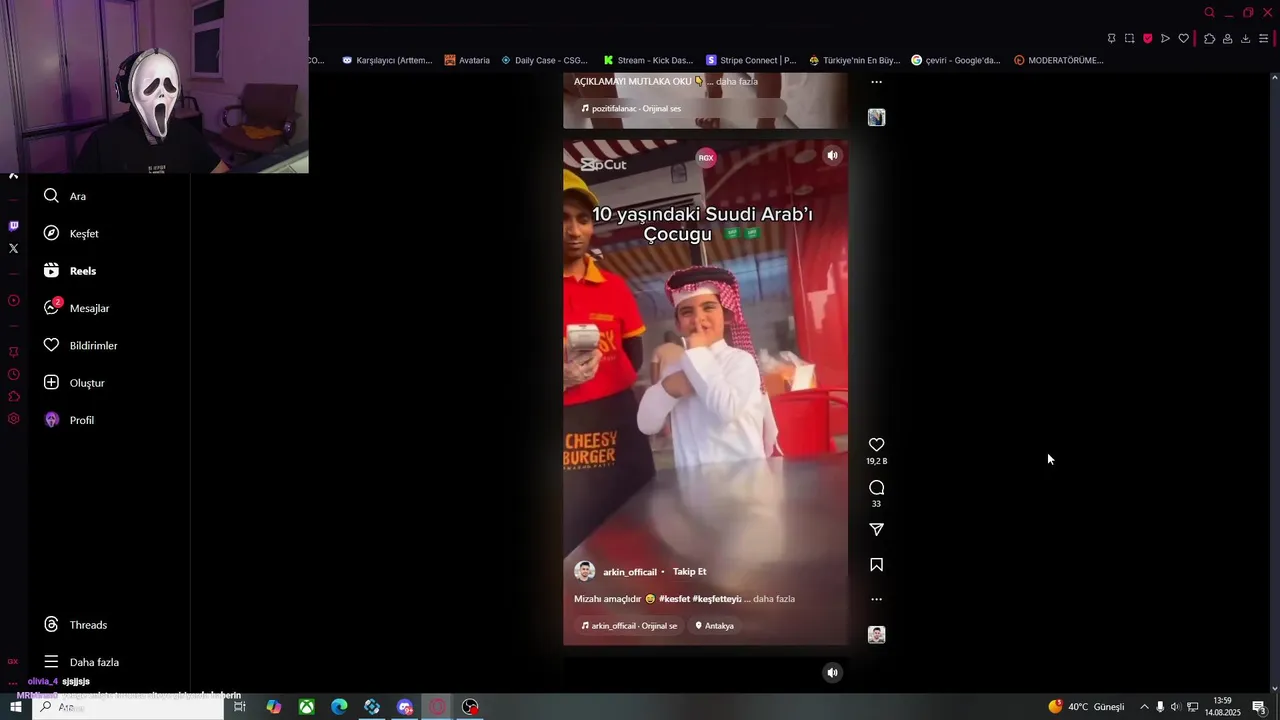Click the #kesfet hashtag
Viewport: 1280px width, 720px height.
click(x=674, y=599)
